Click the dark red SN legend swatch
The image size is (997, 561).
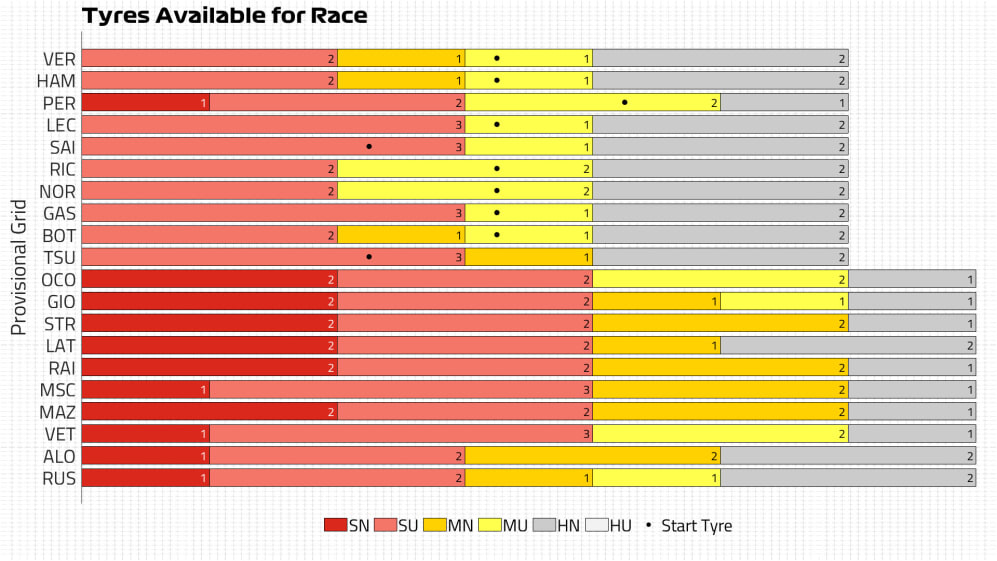(x=335, y=525)
